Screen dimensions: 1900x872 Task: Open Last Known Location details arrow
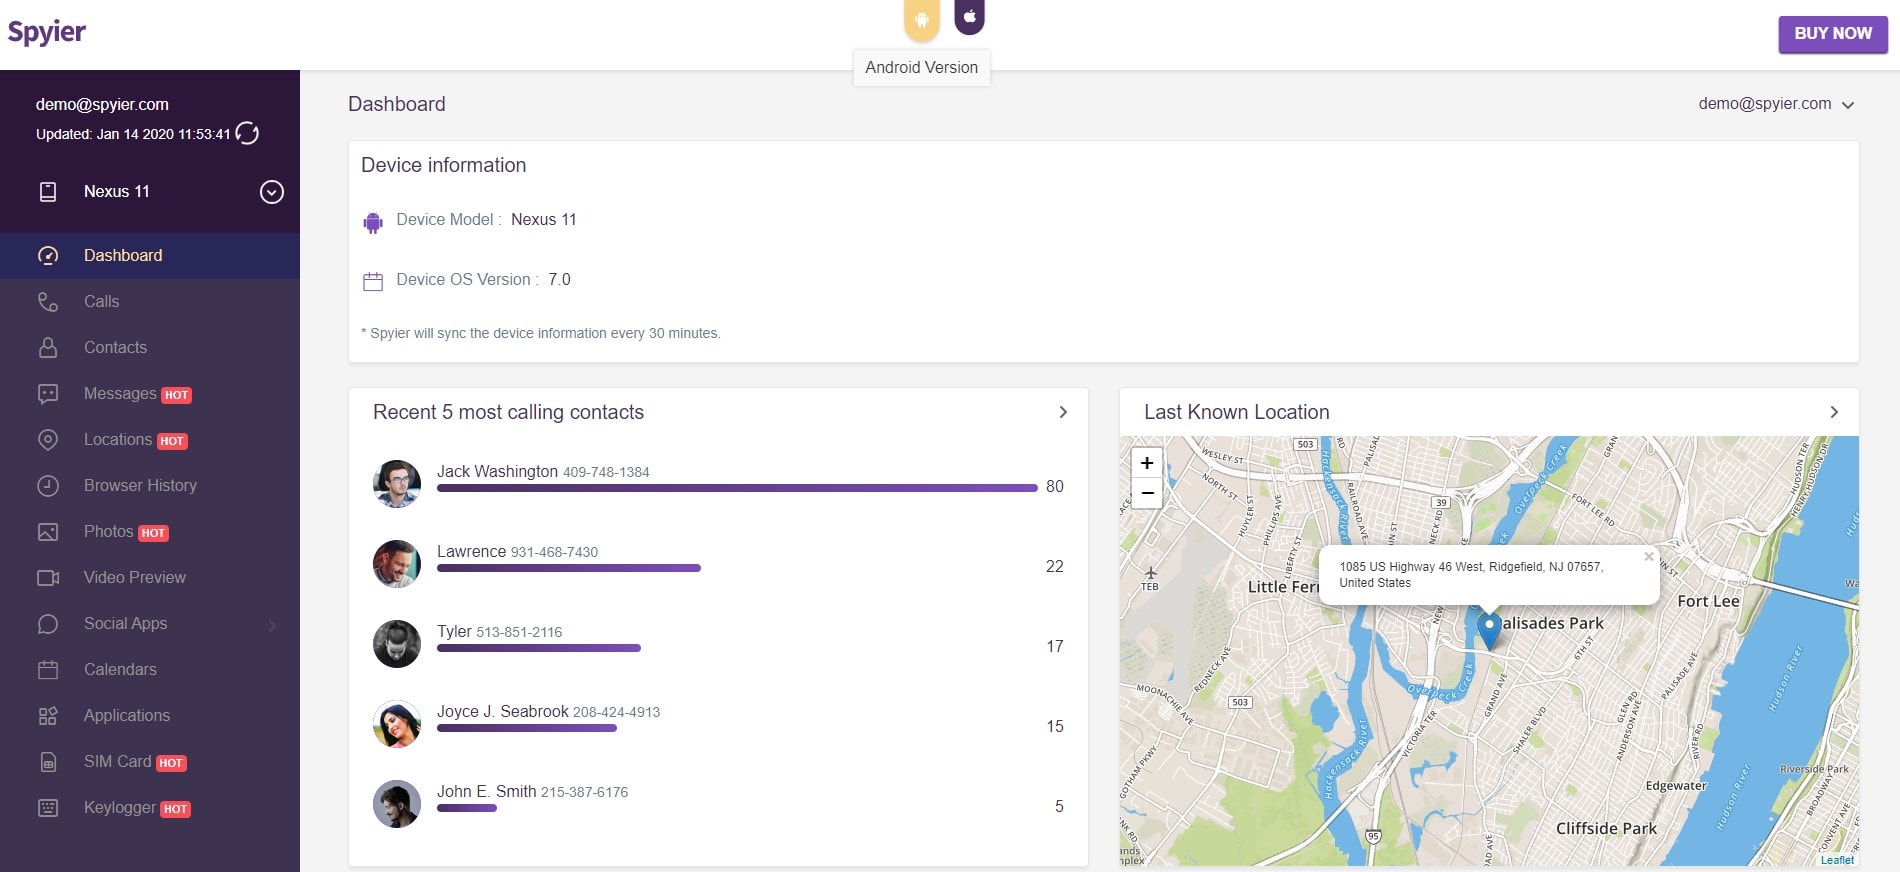coord(1834,412)
